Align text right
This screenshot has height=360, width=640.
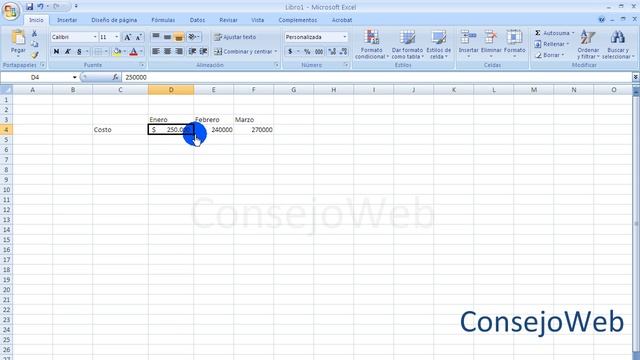(179, 51)
